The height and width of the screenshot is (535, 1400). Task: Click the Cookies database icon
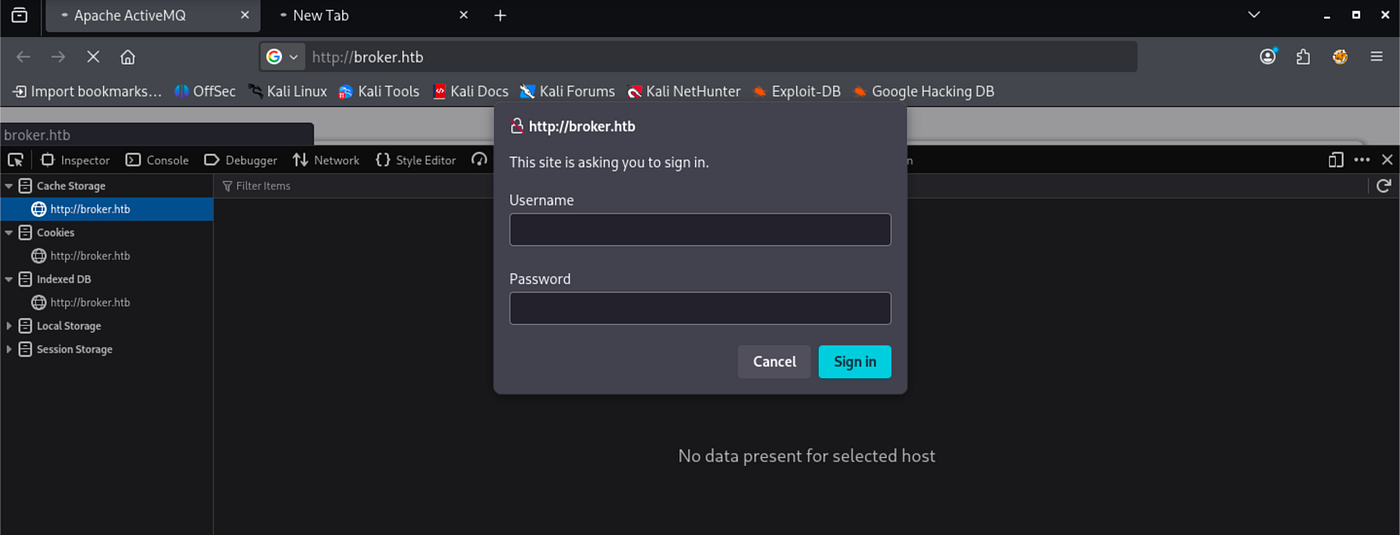[x=25, y=233]
